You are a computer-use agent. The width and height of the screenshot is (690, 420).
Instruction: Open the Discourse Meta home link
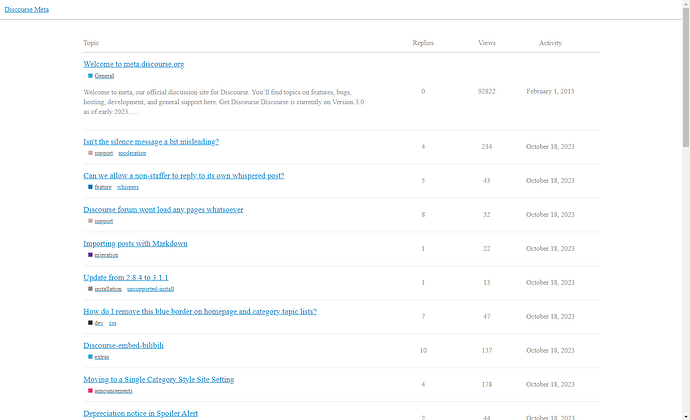pos(26,9)
